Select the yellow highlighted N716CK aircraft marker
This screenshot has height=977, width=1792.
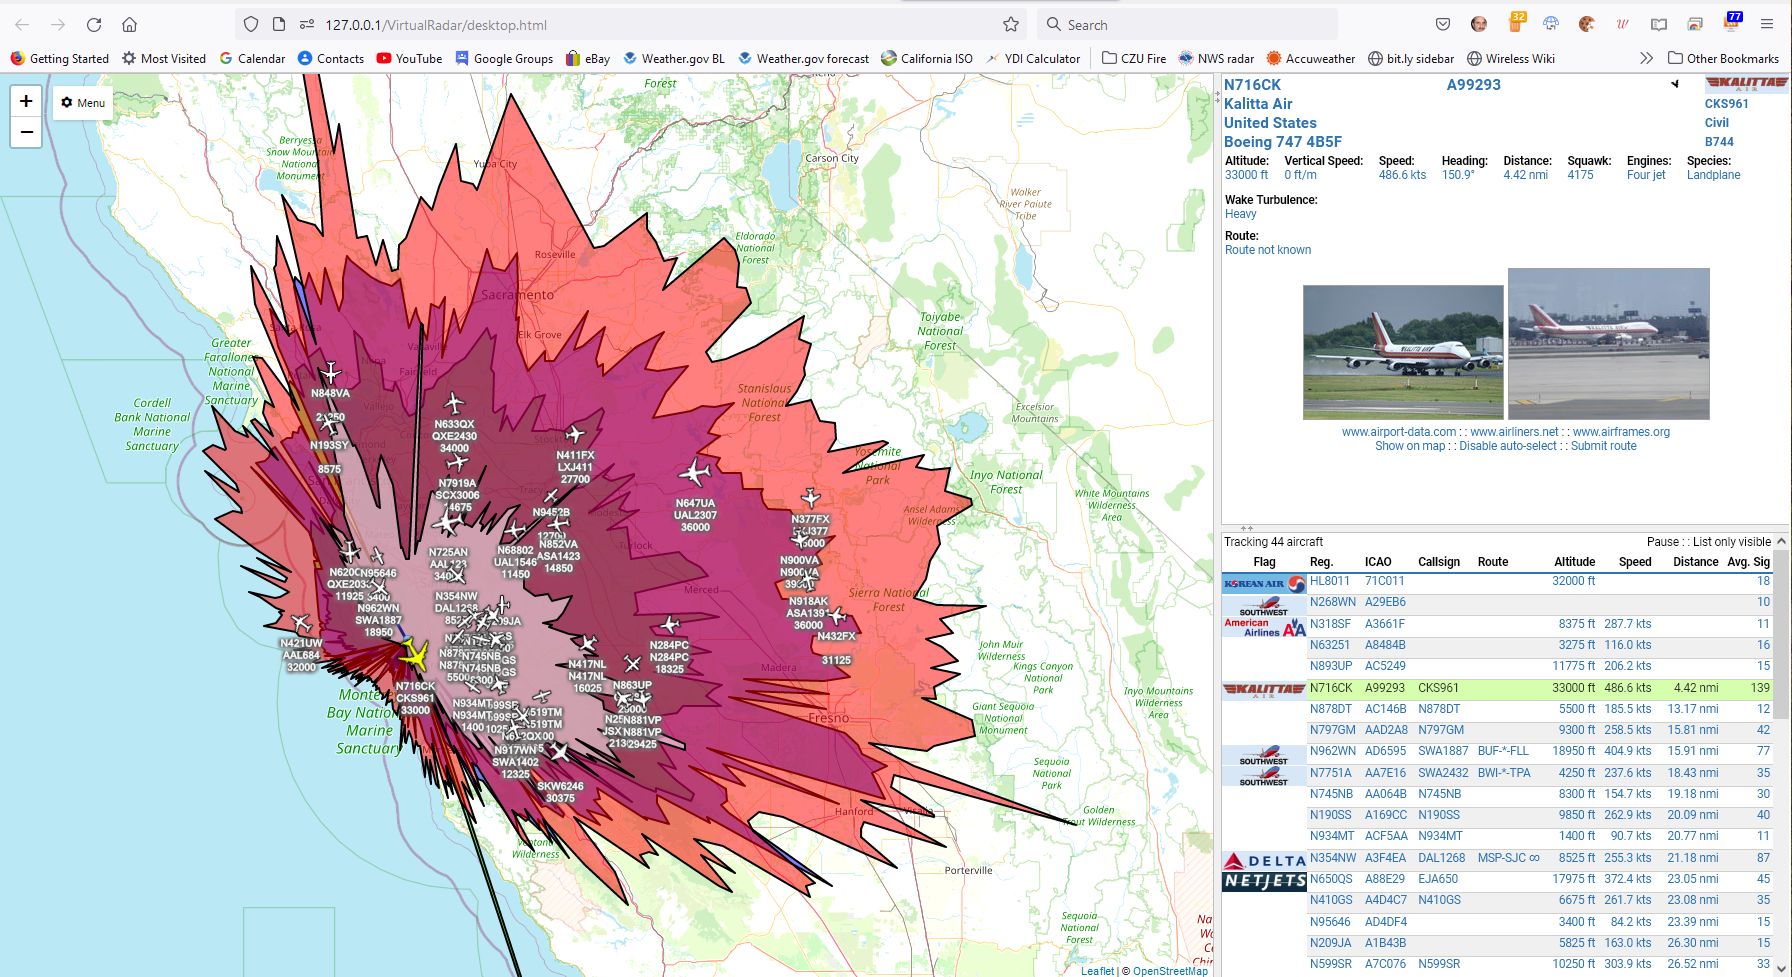click(x=413, y=657)
